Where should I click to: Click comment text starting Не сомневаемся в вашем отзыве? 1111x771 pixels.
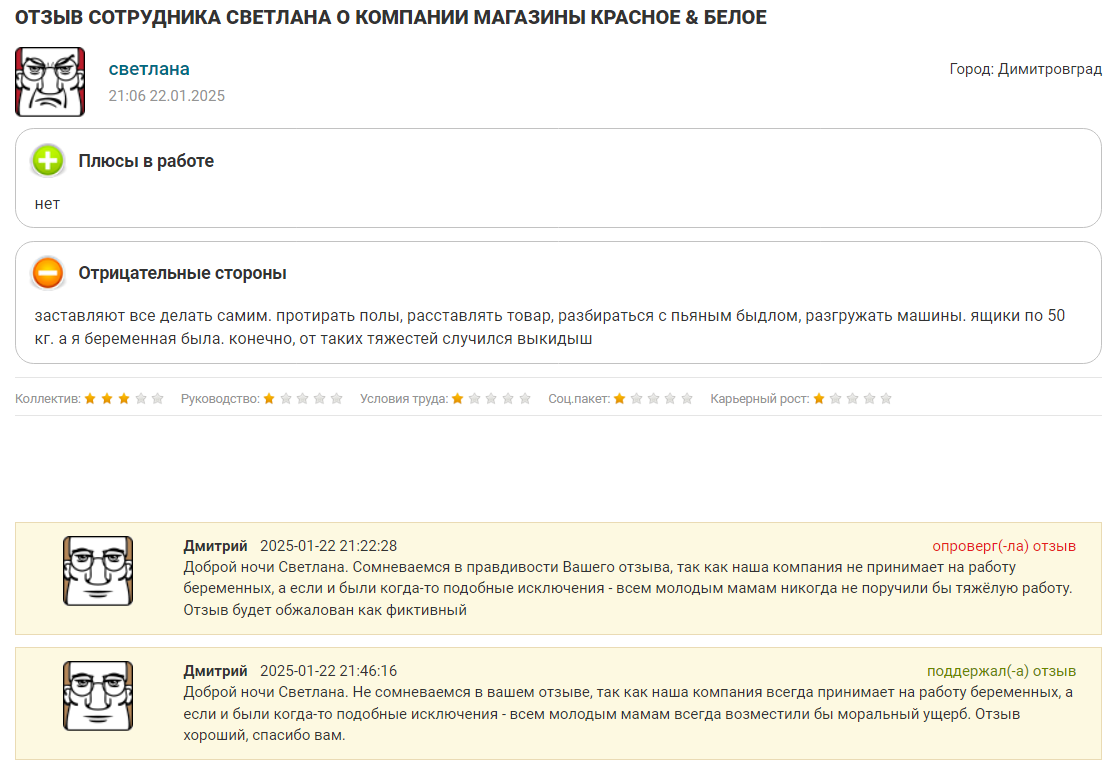628,713
